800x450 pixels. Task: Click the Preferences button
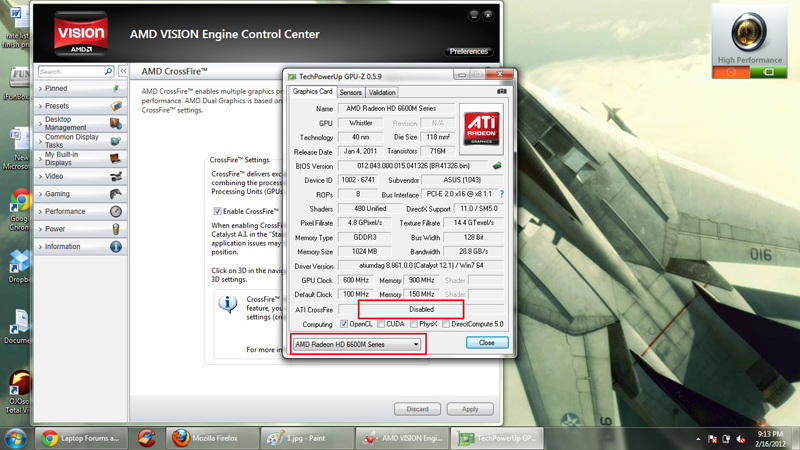coord(469,52)
